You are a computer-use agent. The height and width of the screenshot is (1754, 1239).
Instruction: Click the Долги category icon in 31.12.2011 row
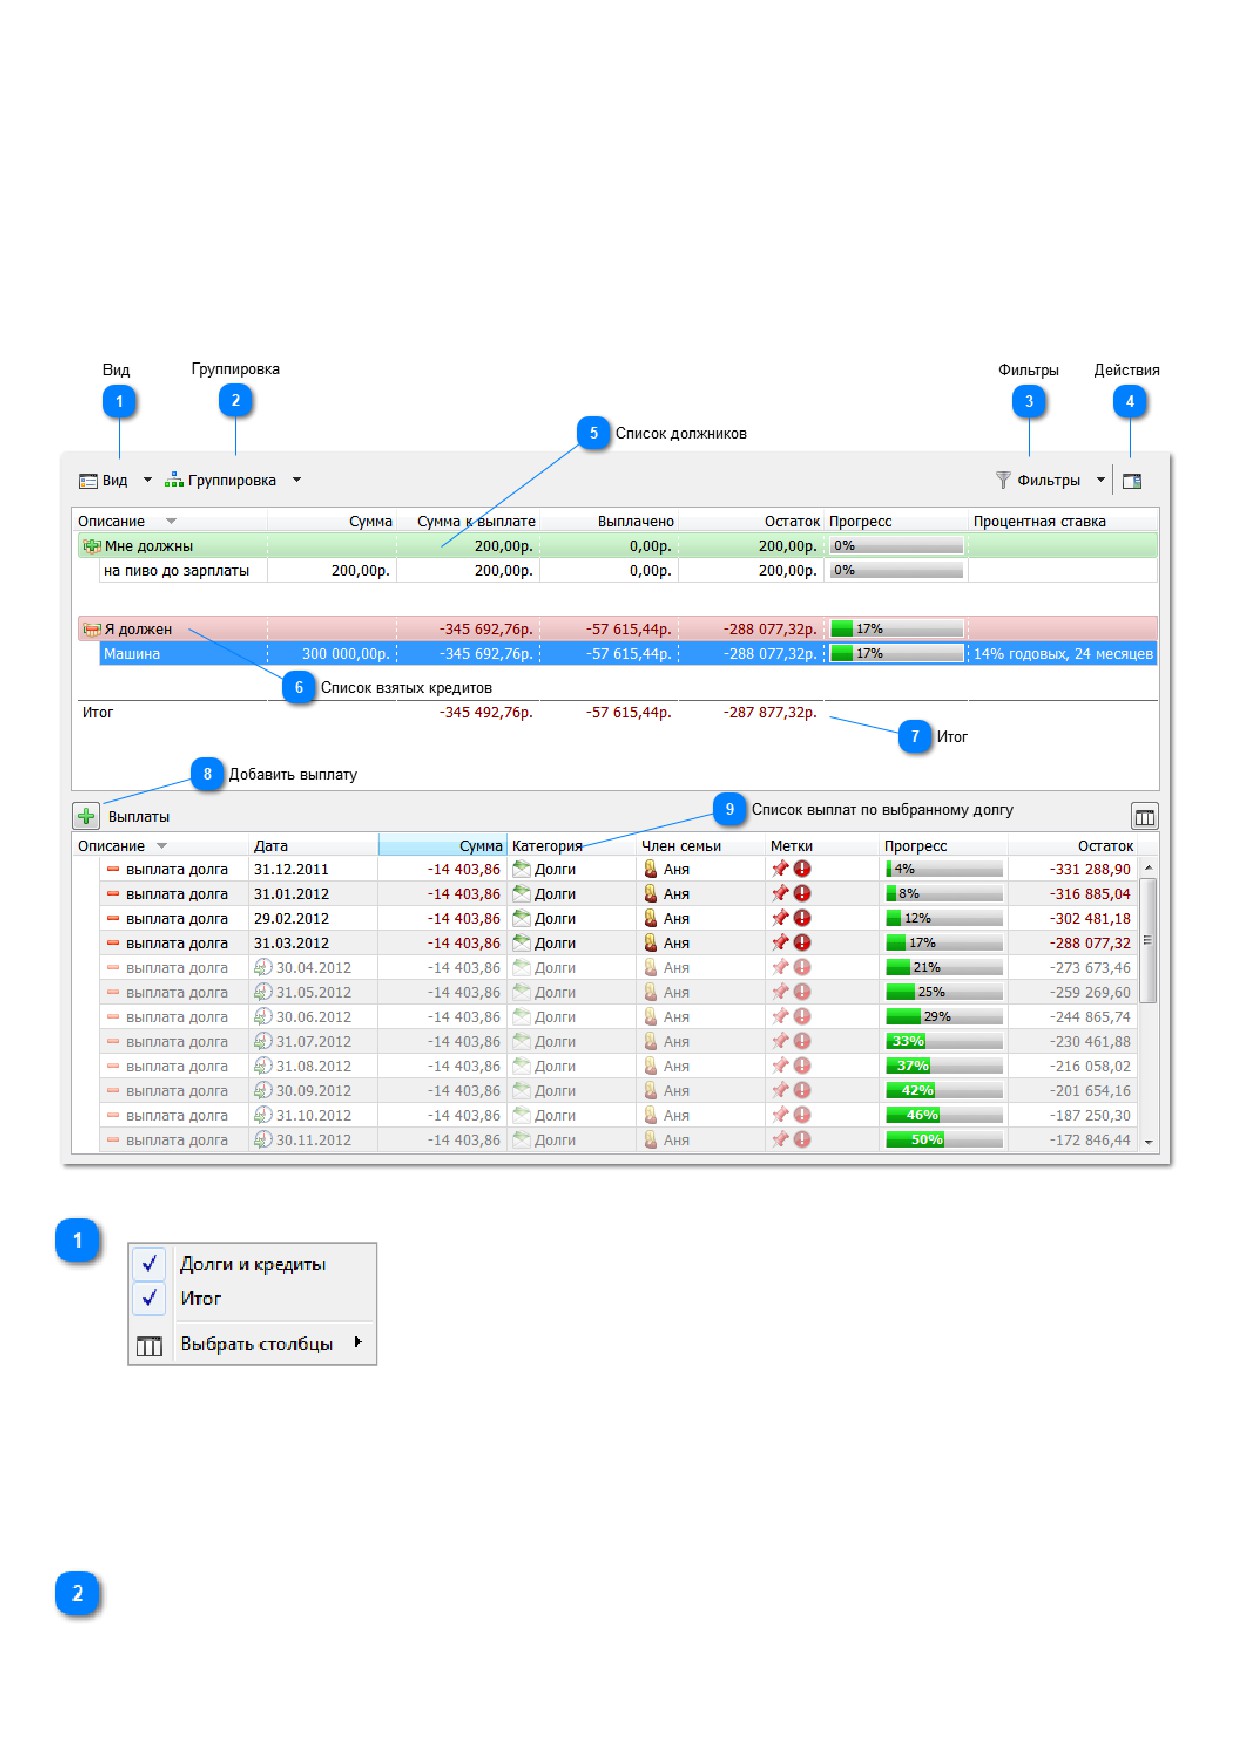pos(521,869)
